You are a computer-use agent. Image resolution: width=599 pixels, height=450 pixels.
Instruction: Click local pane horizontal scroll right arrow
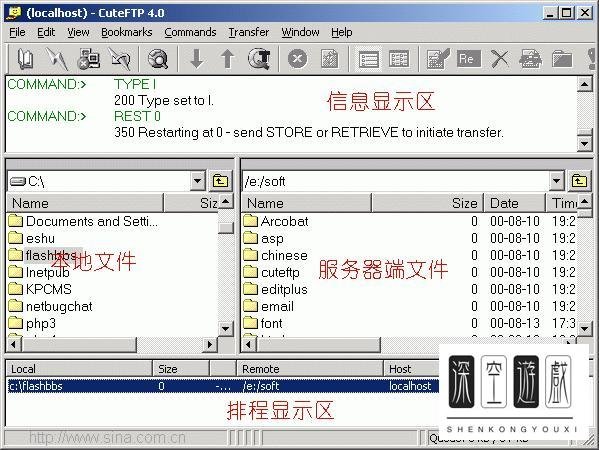209,345
